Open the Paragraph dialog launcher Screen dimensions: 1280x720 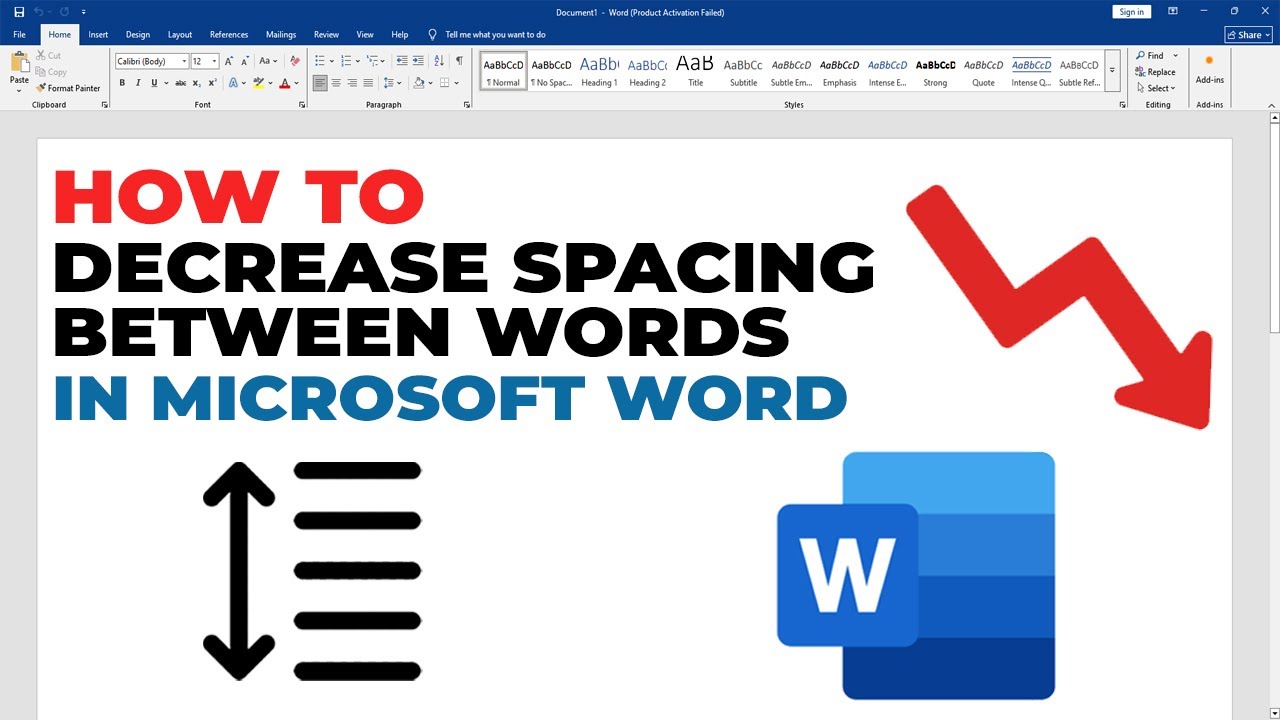point(466,105)
